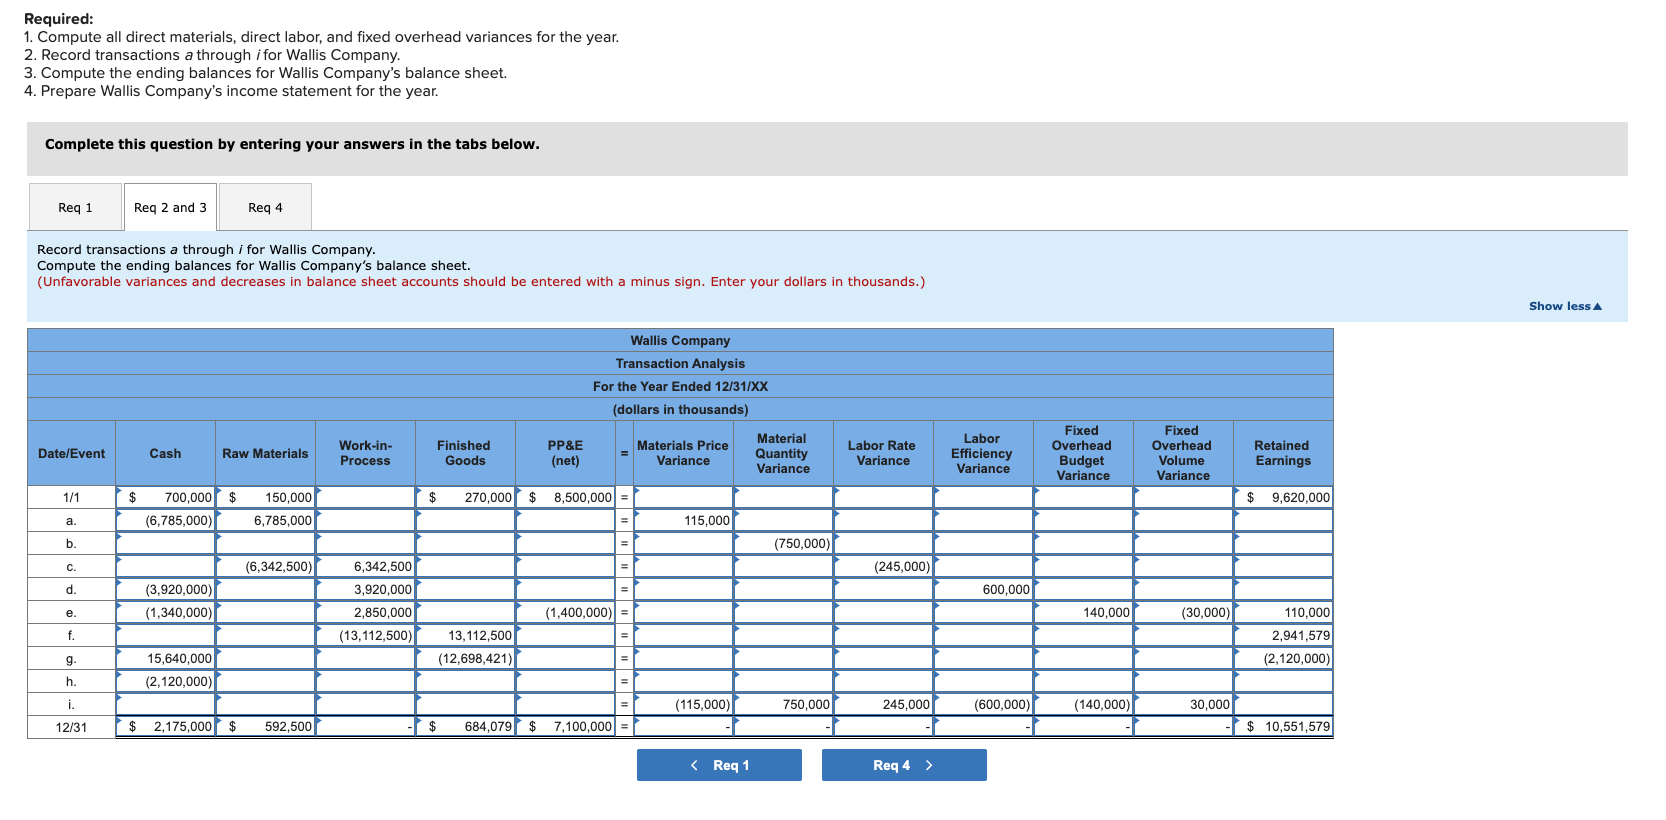Select beginning Cash balance 700,000
1666x820 pixels.
(166, 497)
